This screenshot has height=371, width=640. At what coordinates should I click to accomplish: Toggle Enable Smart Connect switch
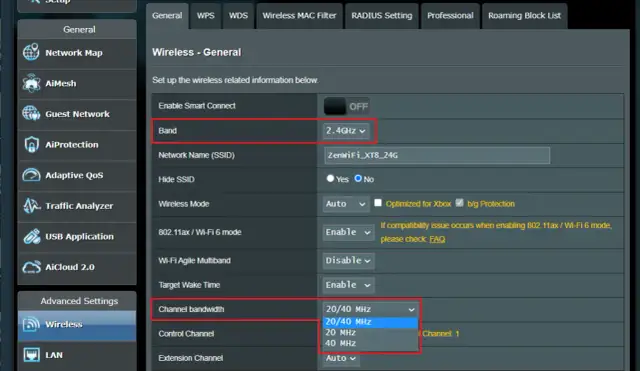tap(346, 107)
